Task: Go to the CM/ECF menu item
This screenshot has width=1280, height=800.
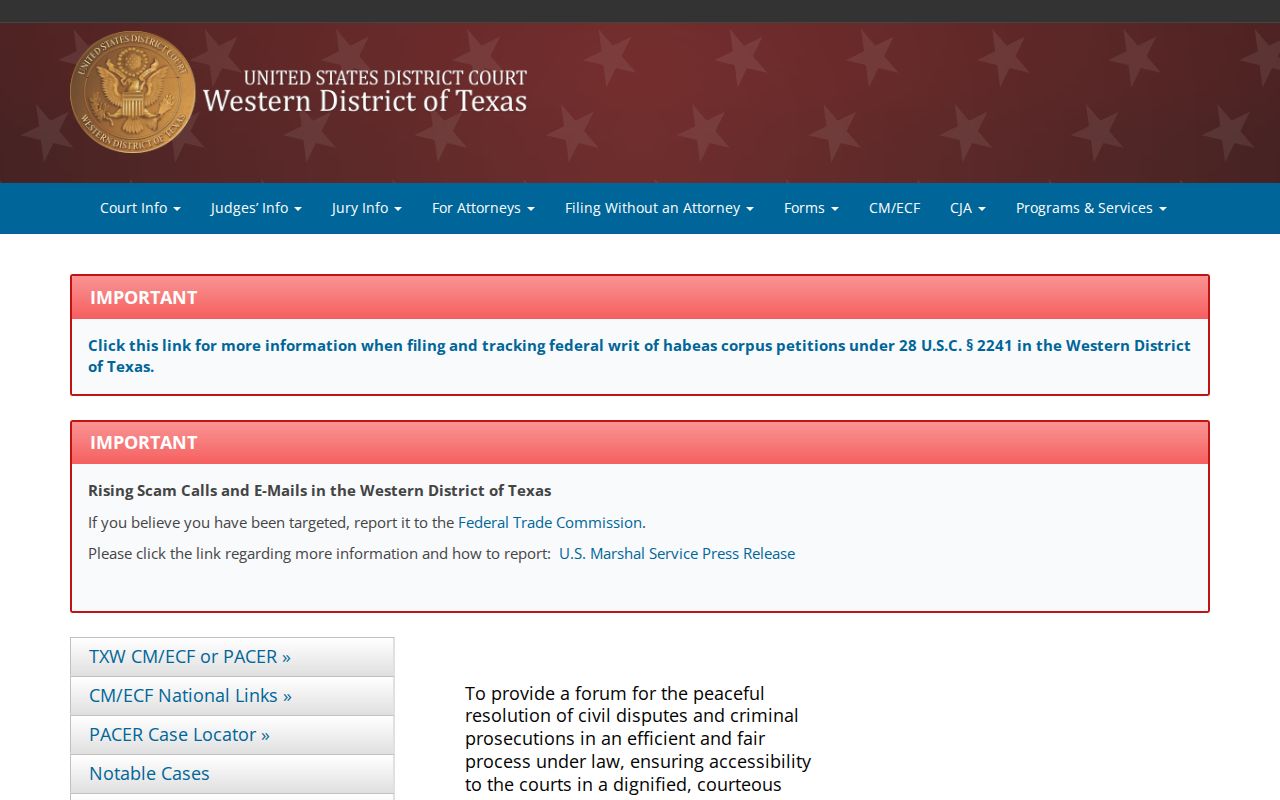Action: click(x=894, y=208)
